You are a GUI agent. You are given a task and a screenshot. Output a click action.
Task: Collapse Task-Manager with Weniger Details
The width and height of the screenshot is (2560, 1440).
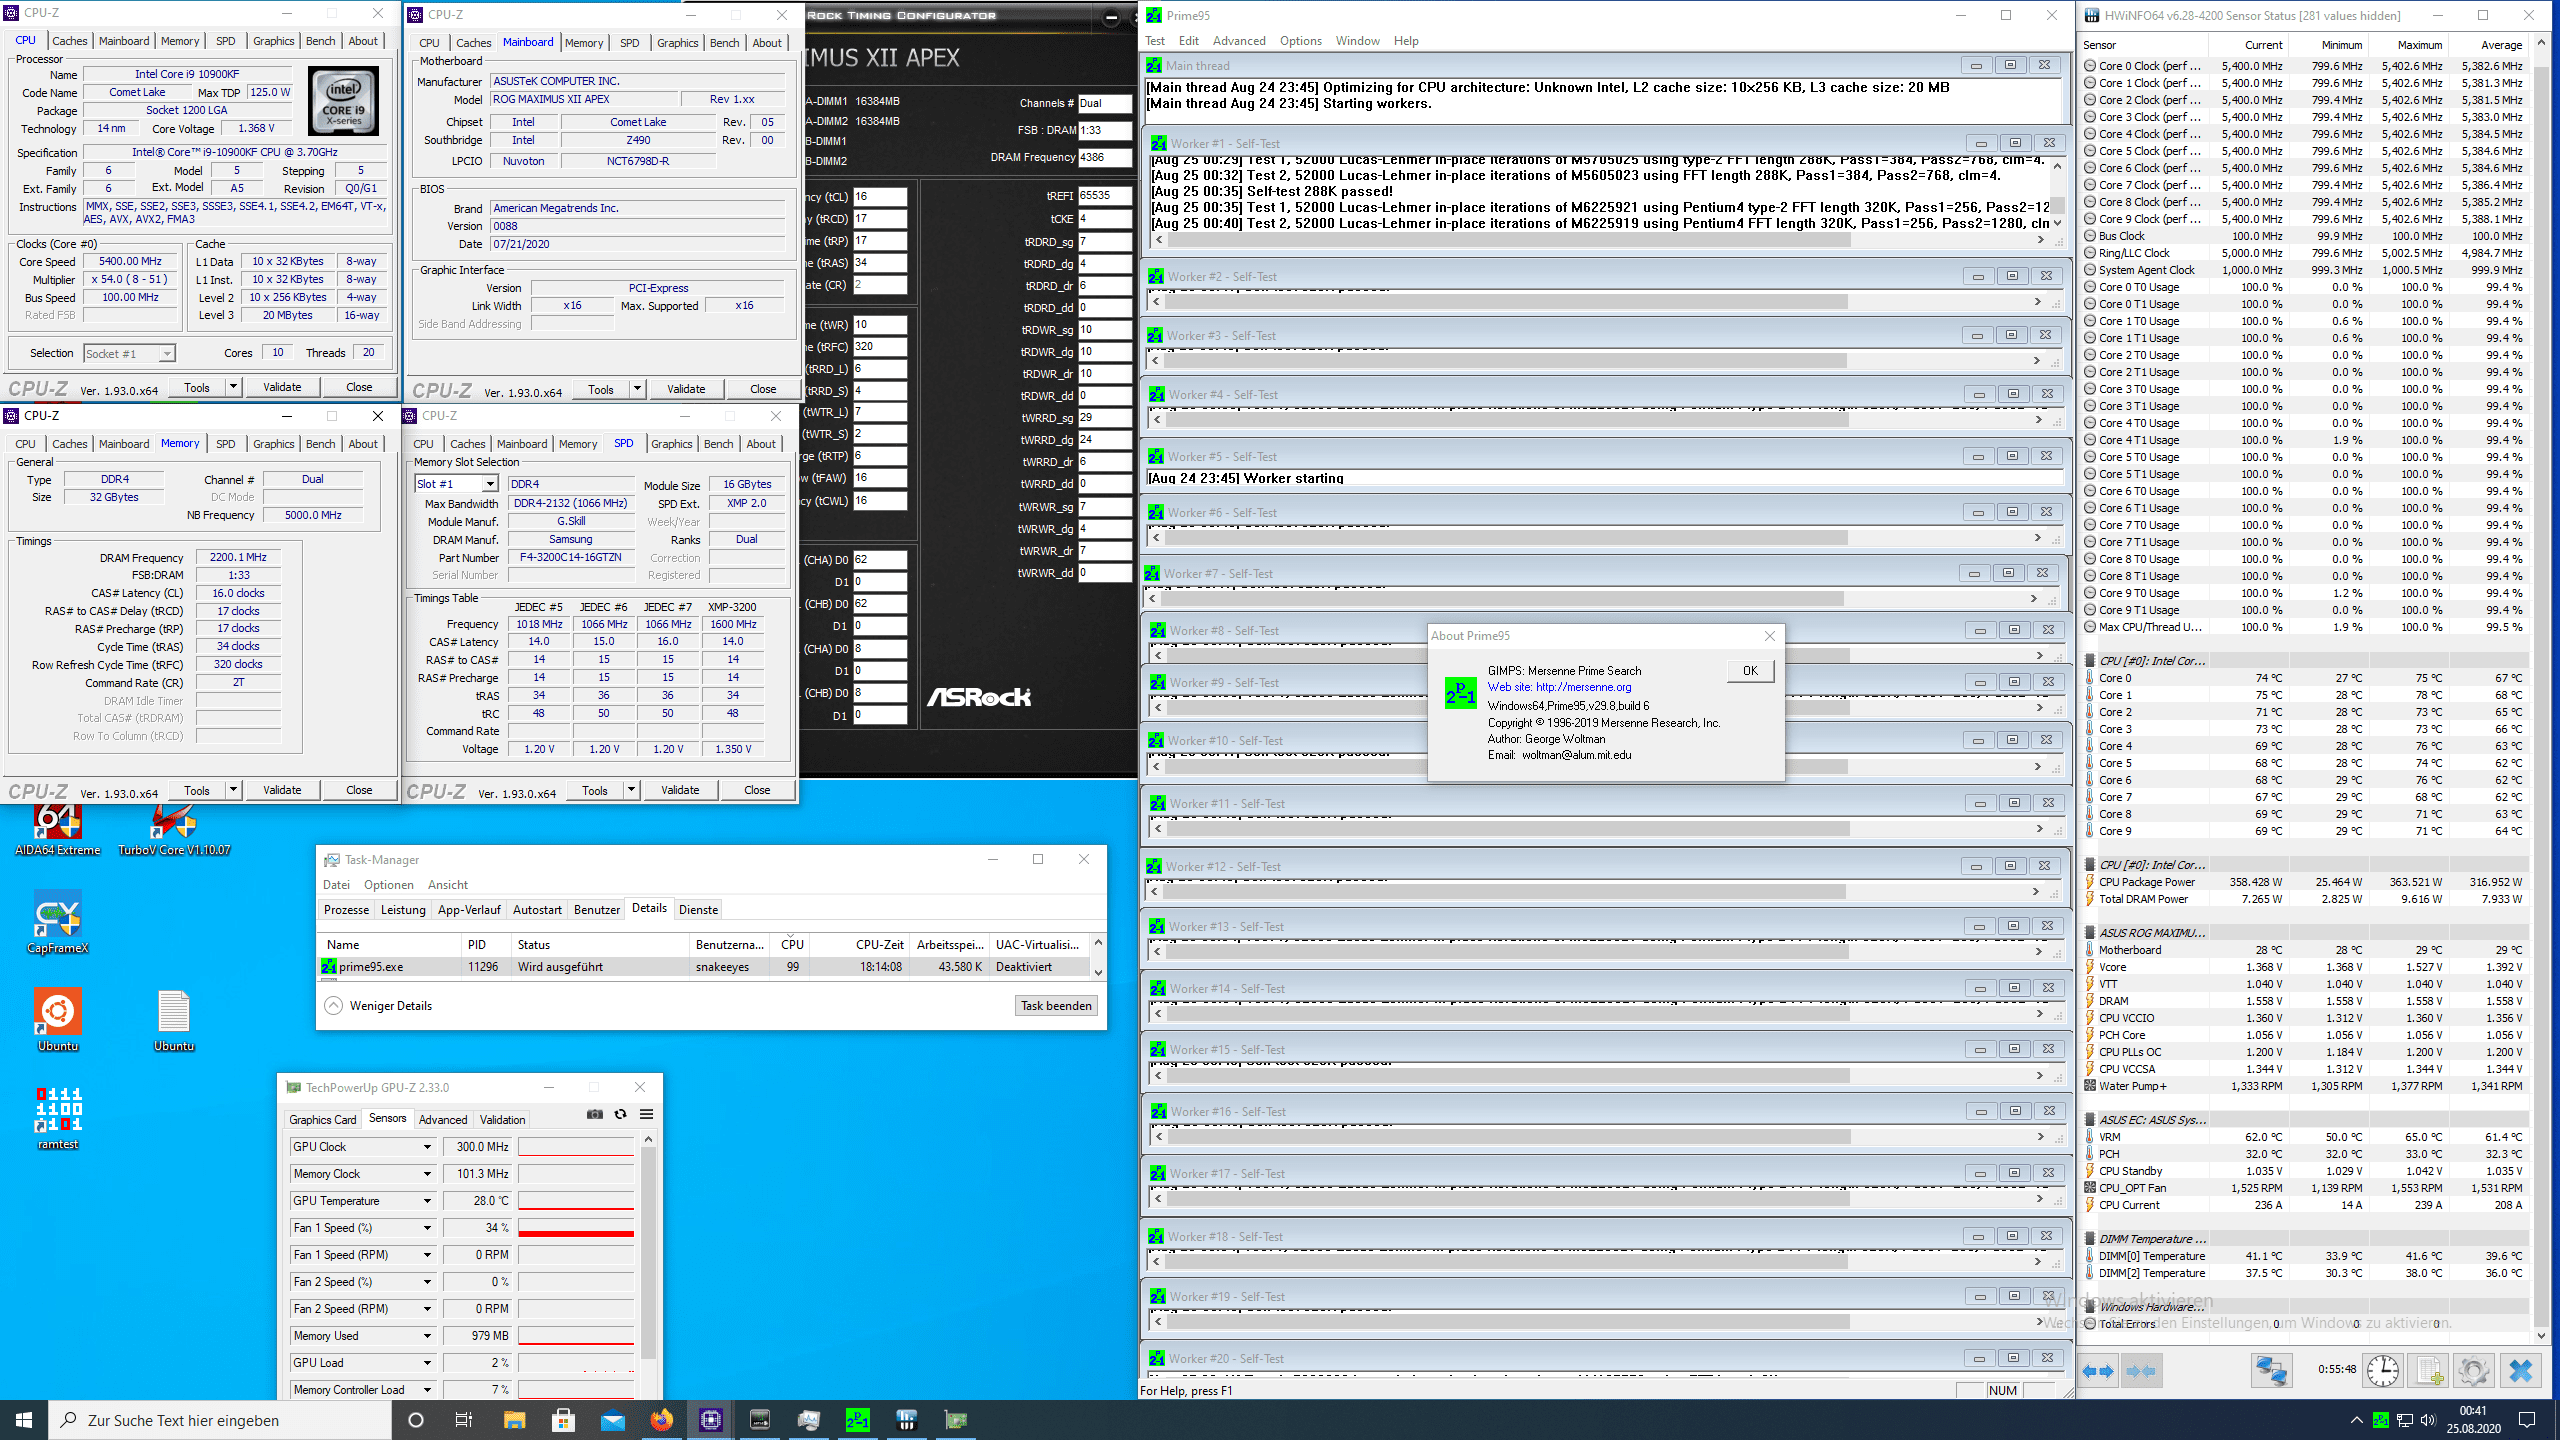pos(379,1006)
